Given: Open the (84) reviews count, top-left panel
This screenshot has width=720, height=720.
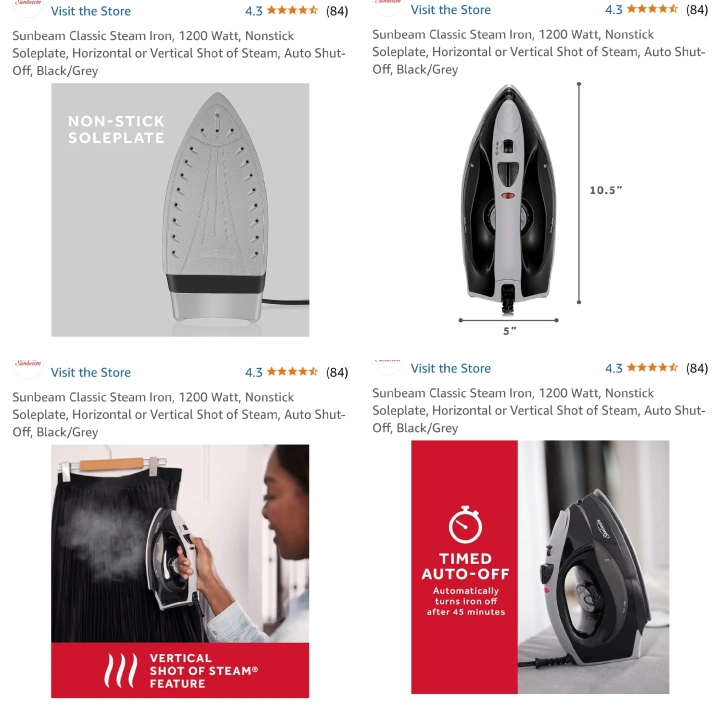Looking at the screenshot, I should [x=337, y=11].
